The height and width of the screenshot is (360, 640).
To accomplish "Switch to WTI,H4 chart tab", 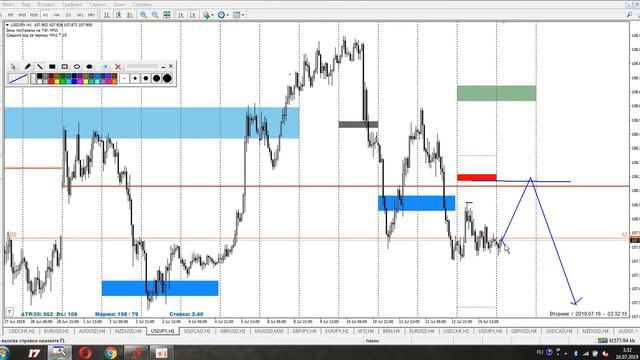I will tap(366, 331).
